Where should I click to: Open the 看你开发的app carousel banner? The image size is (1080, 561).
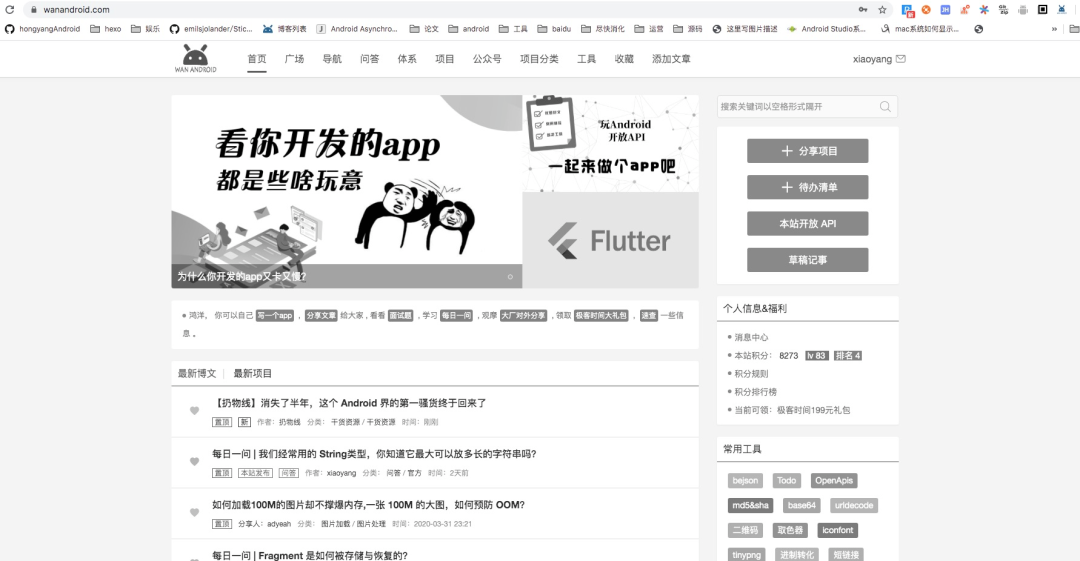[x=346, y=191]
